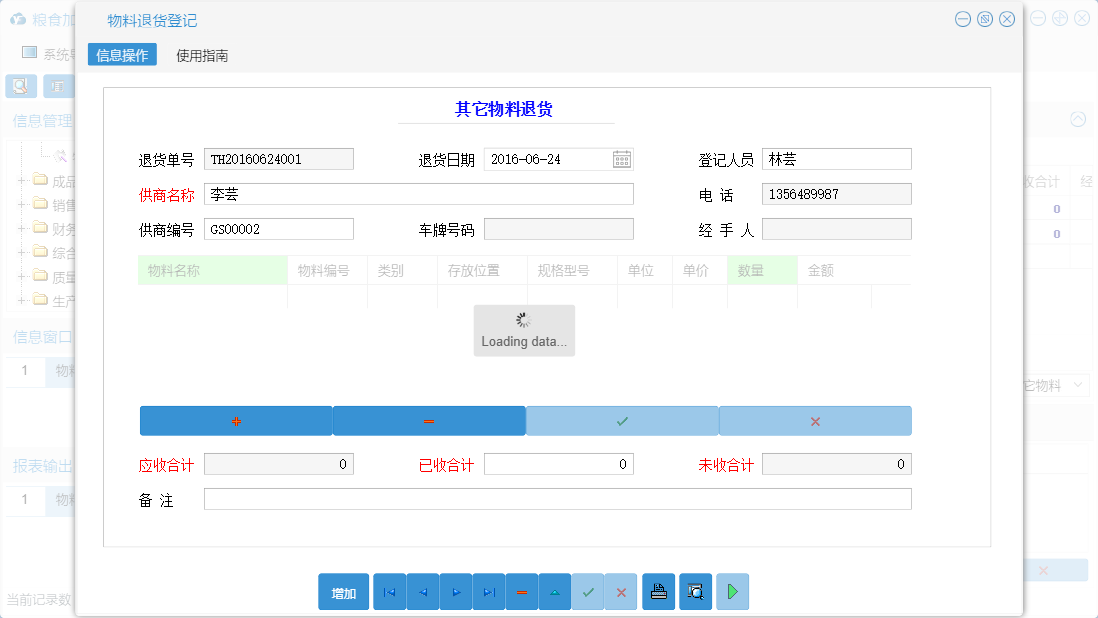Click the print icon in the bottom toolbar
Screen dimensions: 1098x618
[658, 592]
